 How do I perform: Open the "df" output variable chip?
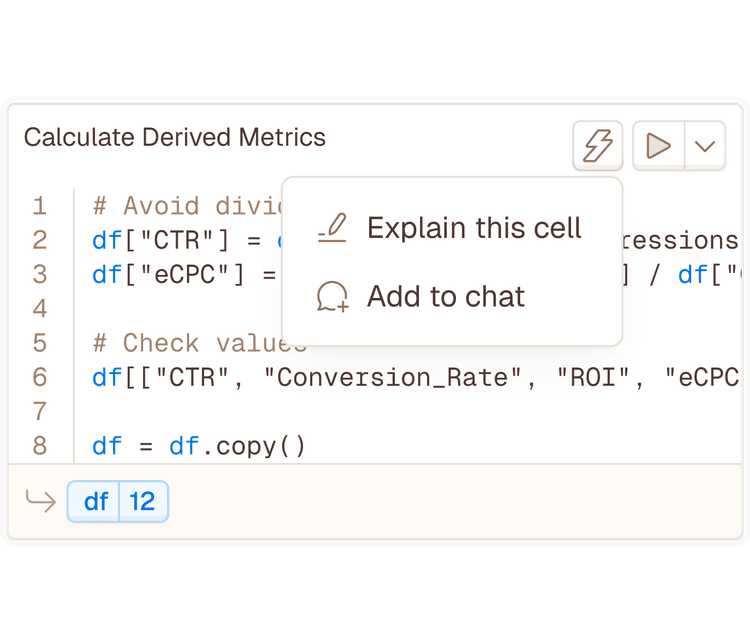[x=95, y=501]
